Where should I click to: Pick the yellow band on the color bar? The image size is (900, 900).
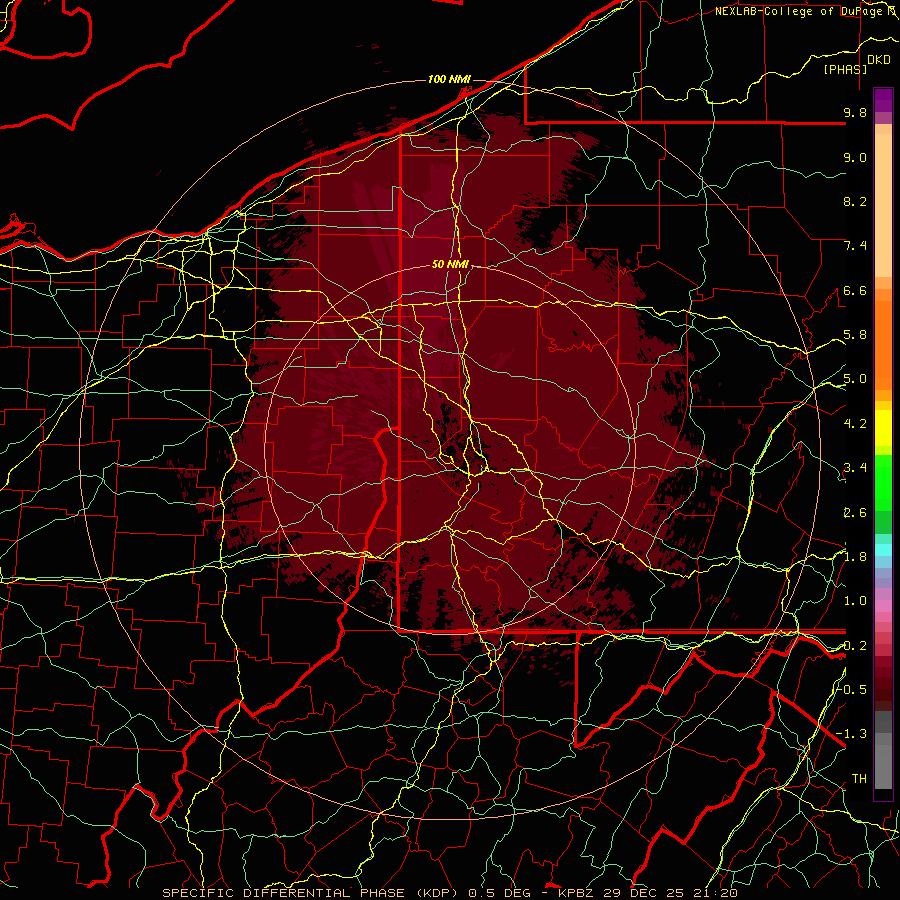tap(883, 428)
